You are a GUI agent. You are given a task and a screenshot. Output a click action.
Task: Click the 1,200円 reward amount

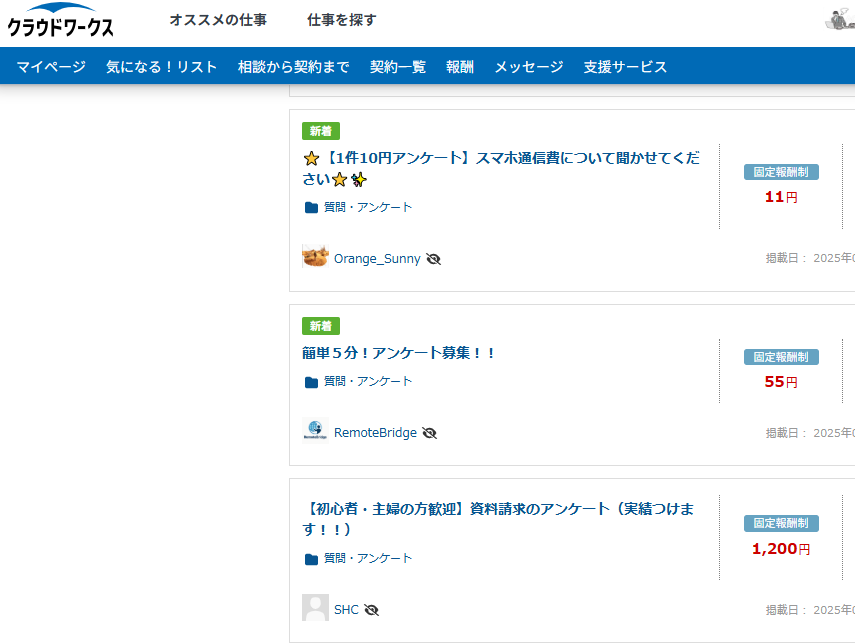[781, 549]
